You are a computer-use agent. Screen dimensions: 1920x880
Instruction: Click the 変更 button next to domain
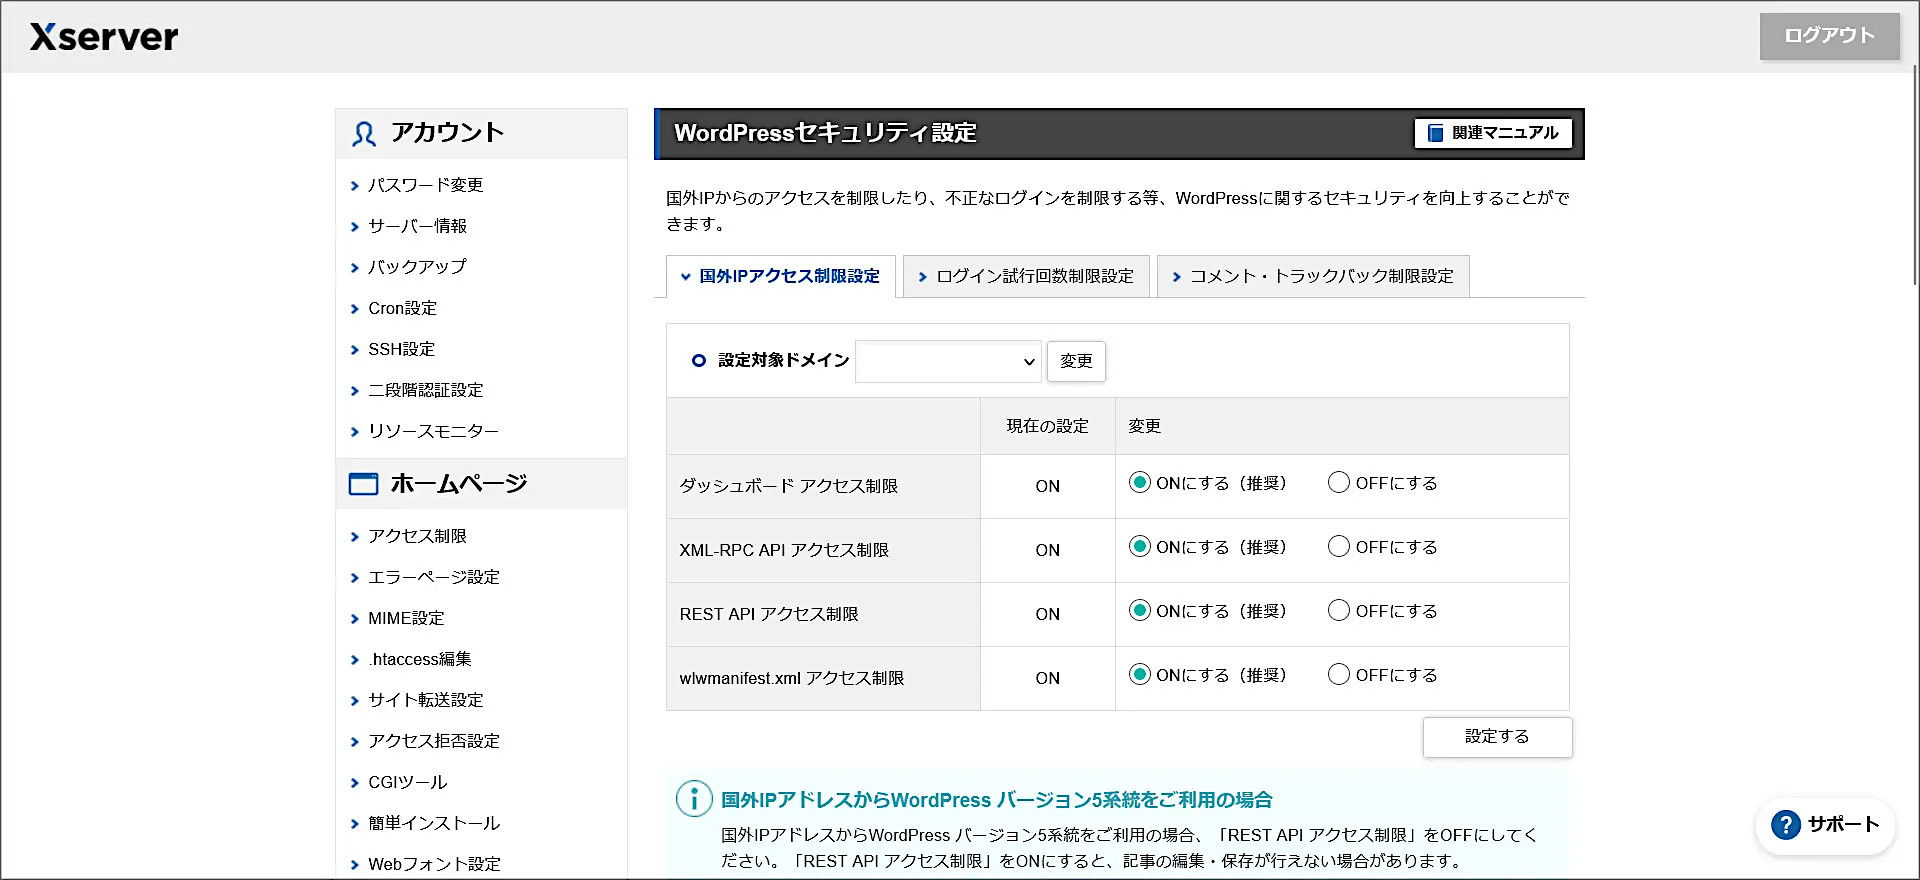[x=1076, y=361]
